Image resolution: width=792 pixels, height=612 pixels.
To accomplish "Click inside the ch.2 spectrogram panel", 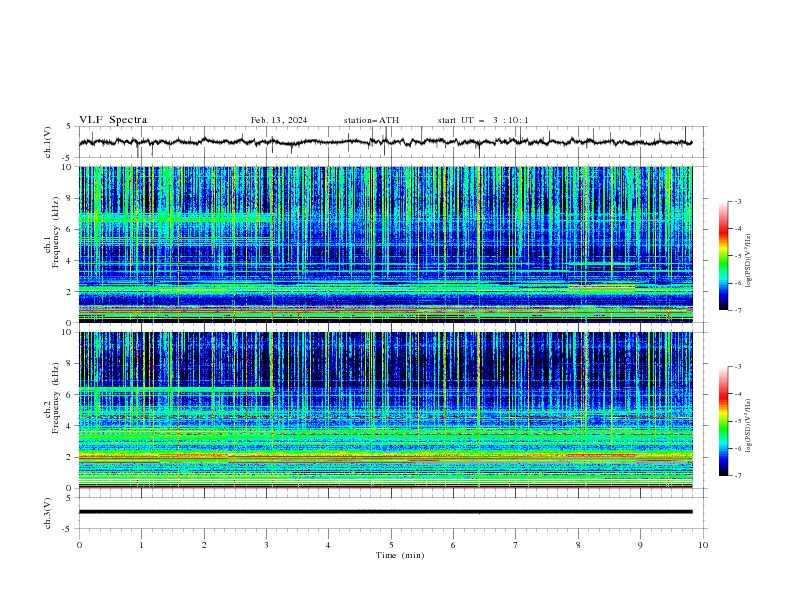I will click(x=386, y=410).
